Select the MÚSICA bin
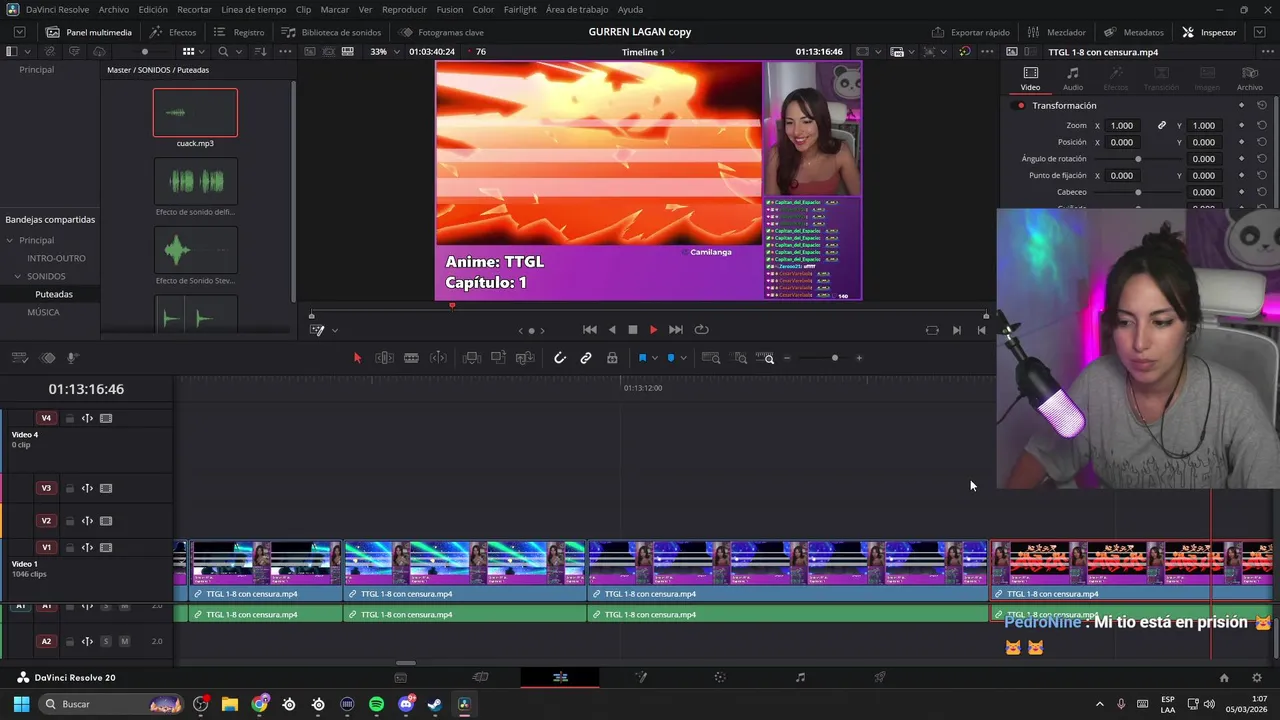Screen dimensions: 1280x720 pos(43,313)
